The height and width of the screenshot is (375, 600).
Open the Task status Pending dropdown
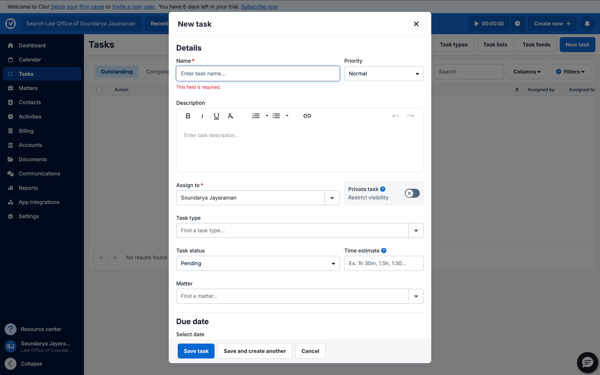point(258,263)
